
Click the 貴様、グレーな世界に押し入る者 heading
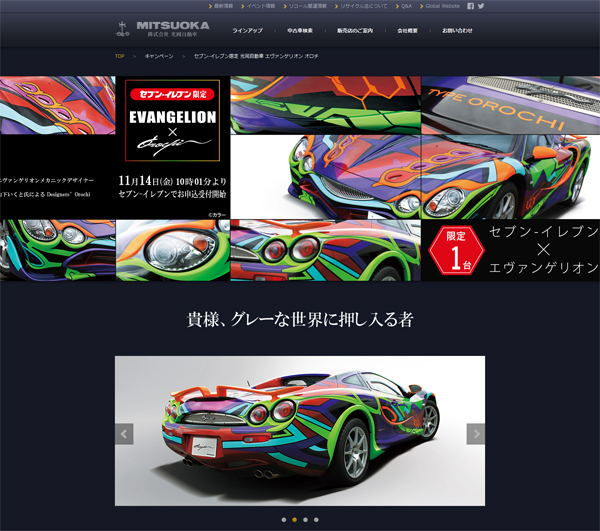[300, 319]
